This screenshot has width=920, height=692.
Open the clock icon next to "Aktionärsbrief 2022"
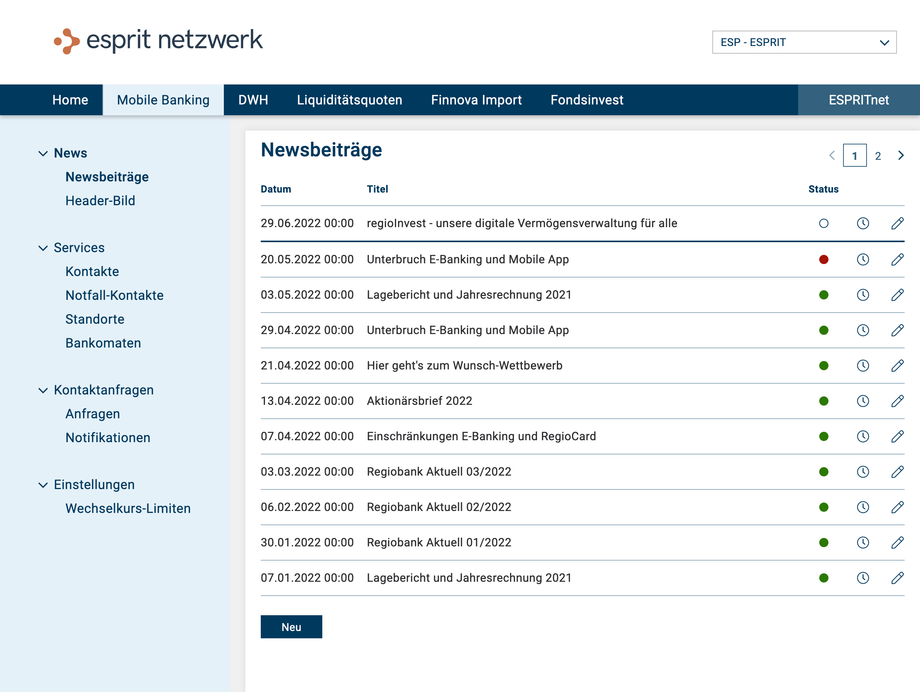[863, 401]
